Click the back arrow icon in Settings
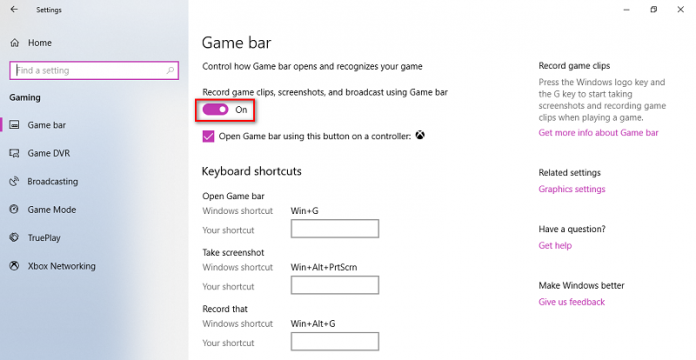 [14, 9]
